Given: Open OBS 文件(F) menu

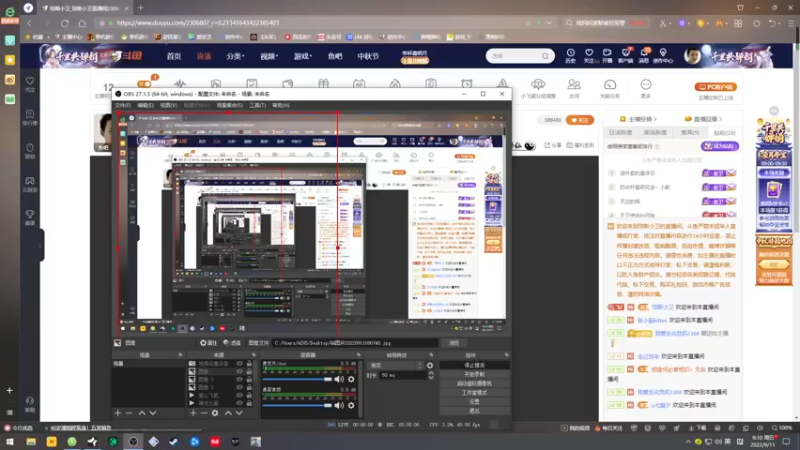Looking at the screenshot, I should [122, 105].
